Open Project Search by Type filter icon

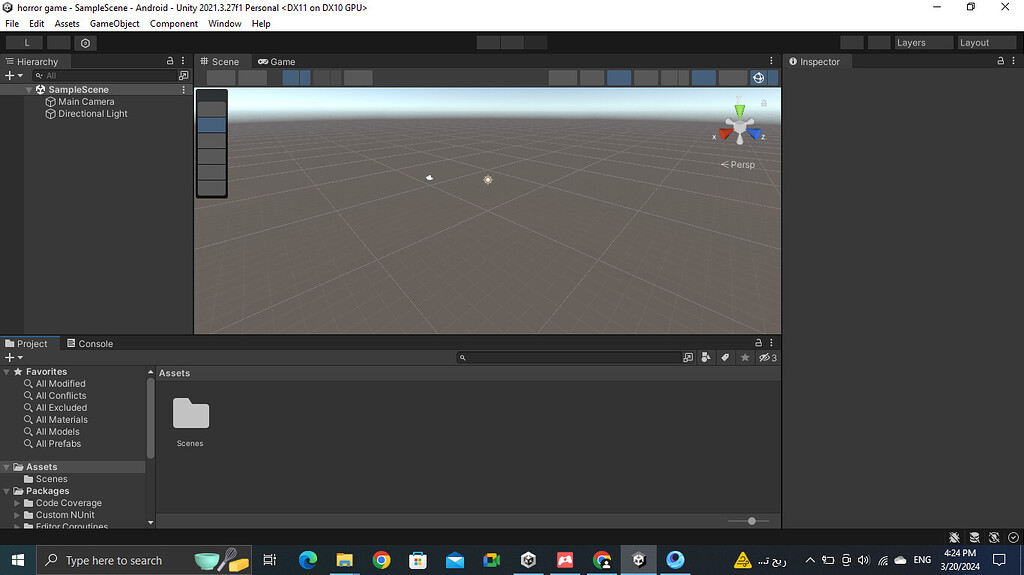coord(706,357)
